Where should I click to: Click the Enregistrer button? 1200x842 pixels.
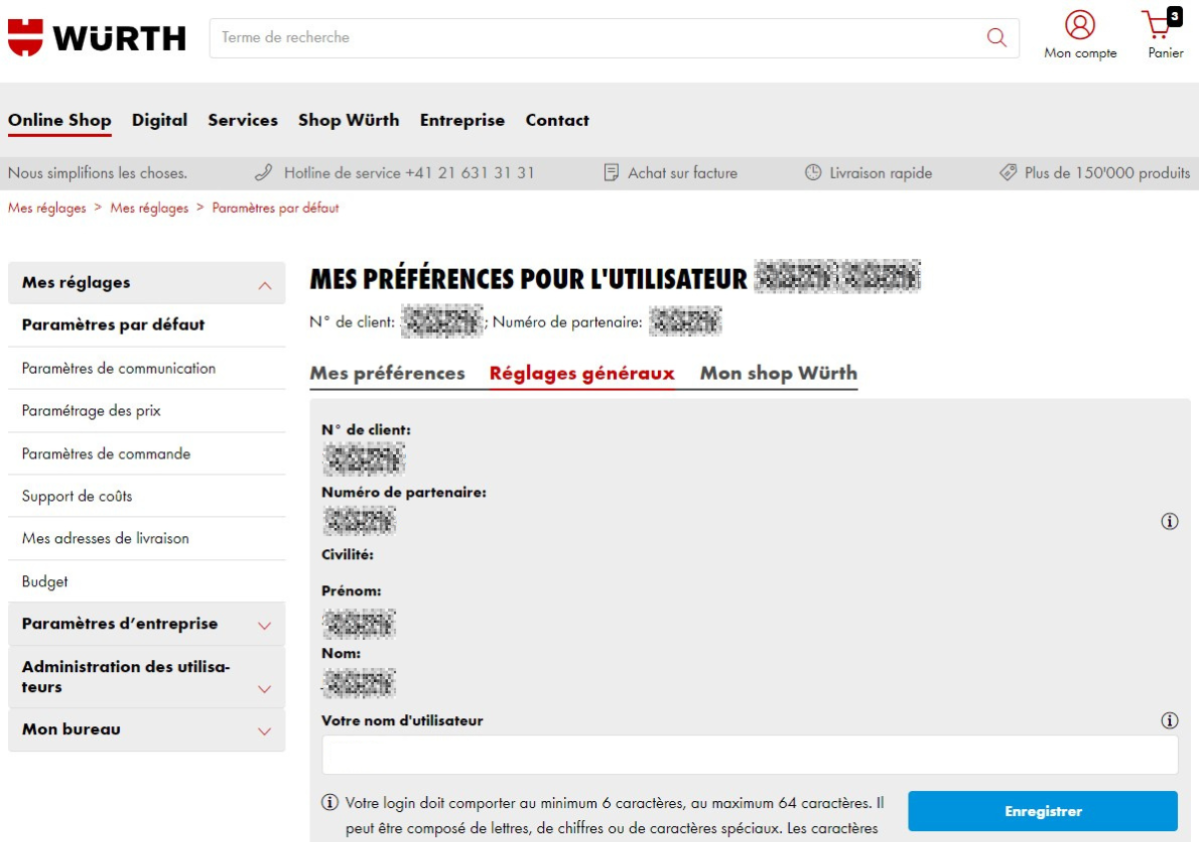point(1043,811)
